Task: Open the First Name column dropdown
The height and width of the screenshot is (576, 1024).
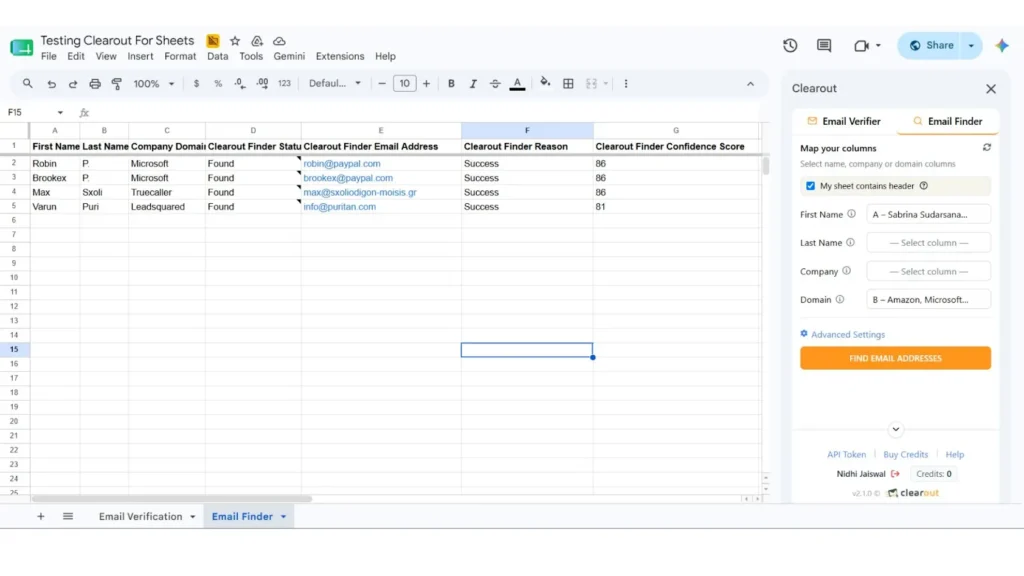Action: [928, 214]
